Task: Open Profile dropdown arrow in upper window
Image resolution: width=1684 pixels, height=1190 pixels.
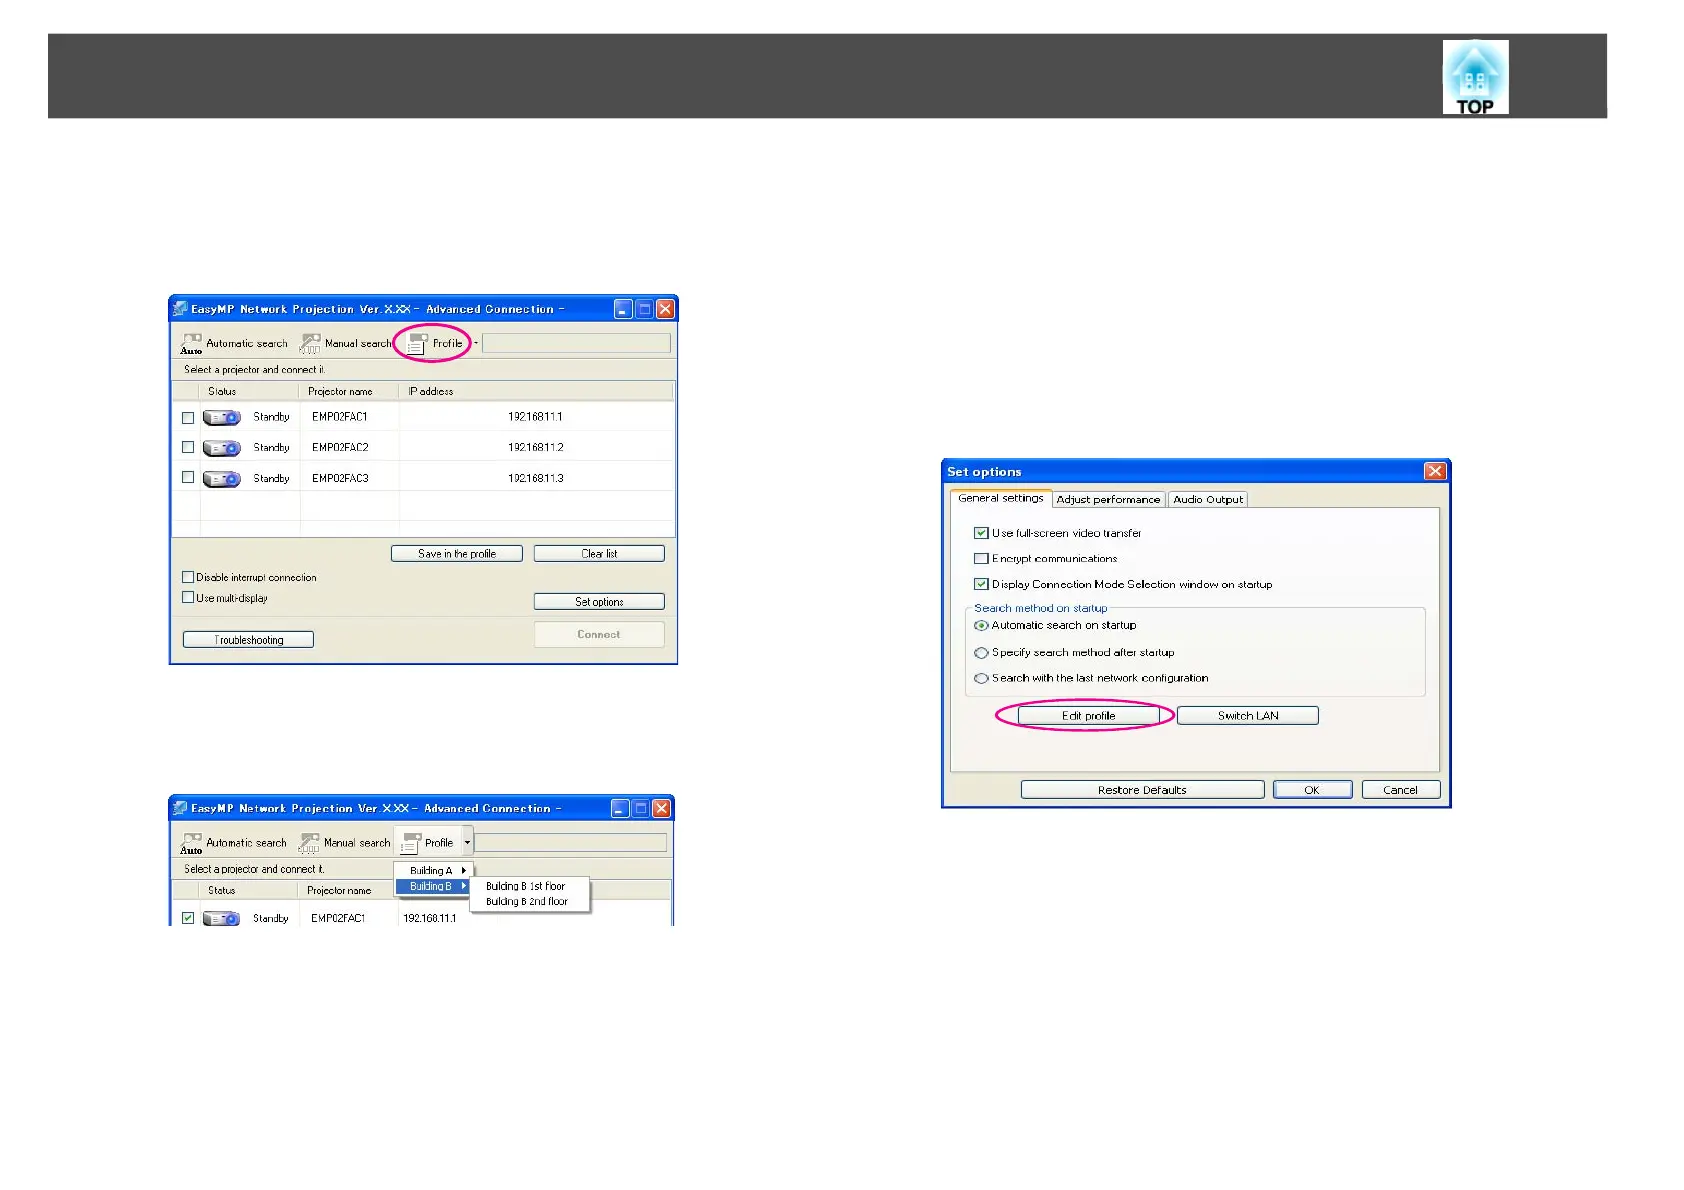Action: (476, 343)
